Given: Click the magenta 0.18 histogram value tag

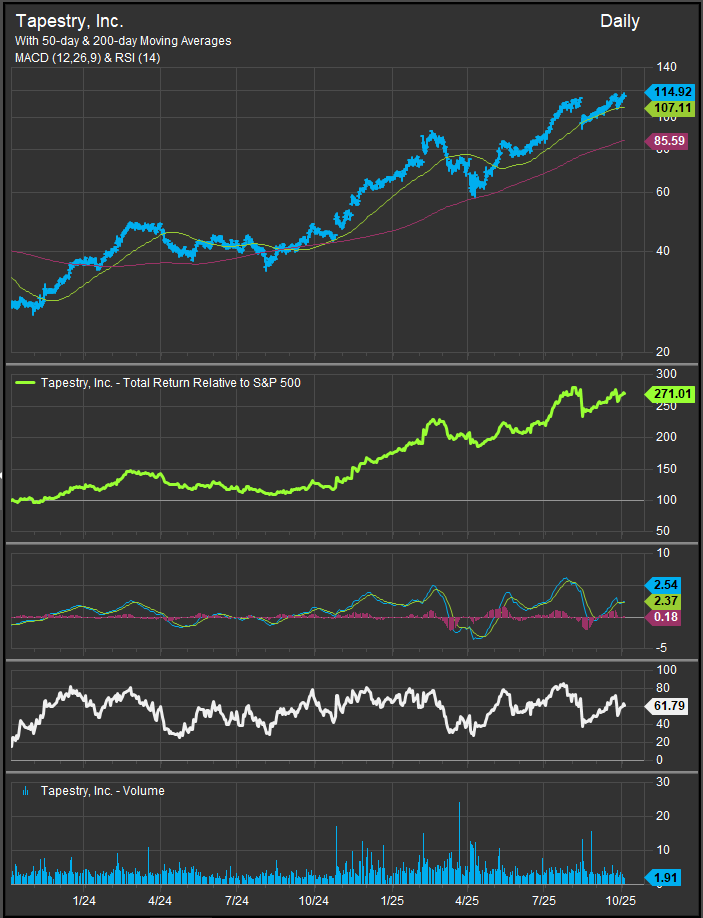Looking at the screenshot, I should coord(664,618).
